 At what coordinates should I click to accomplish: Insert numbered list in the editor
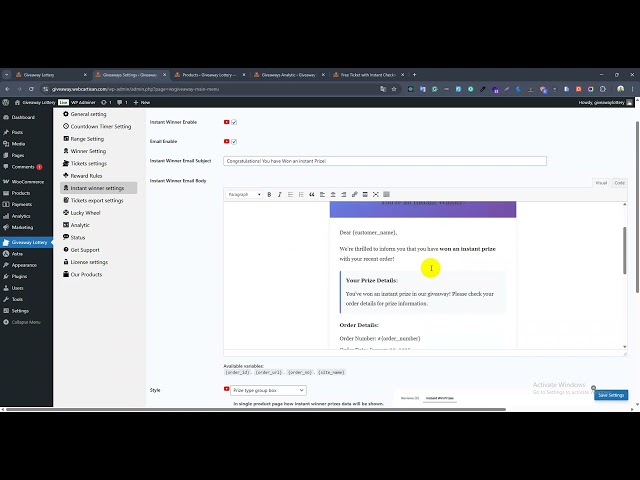point(301,195)
